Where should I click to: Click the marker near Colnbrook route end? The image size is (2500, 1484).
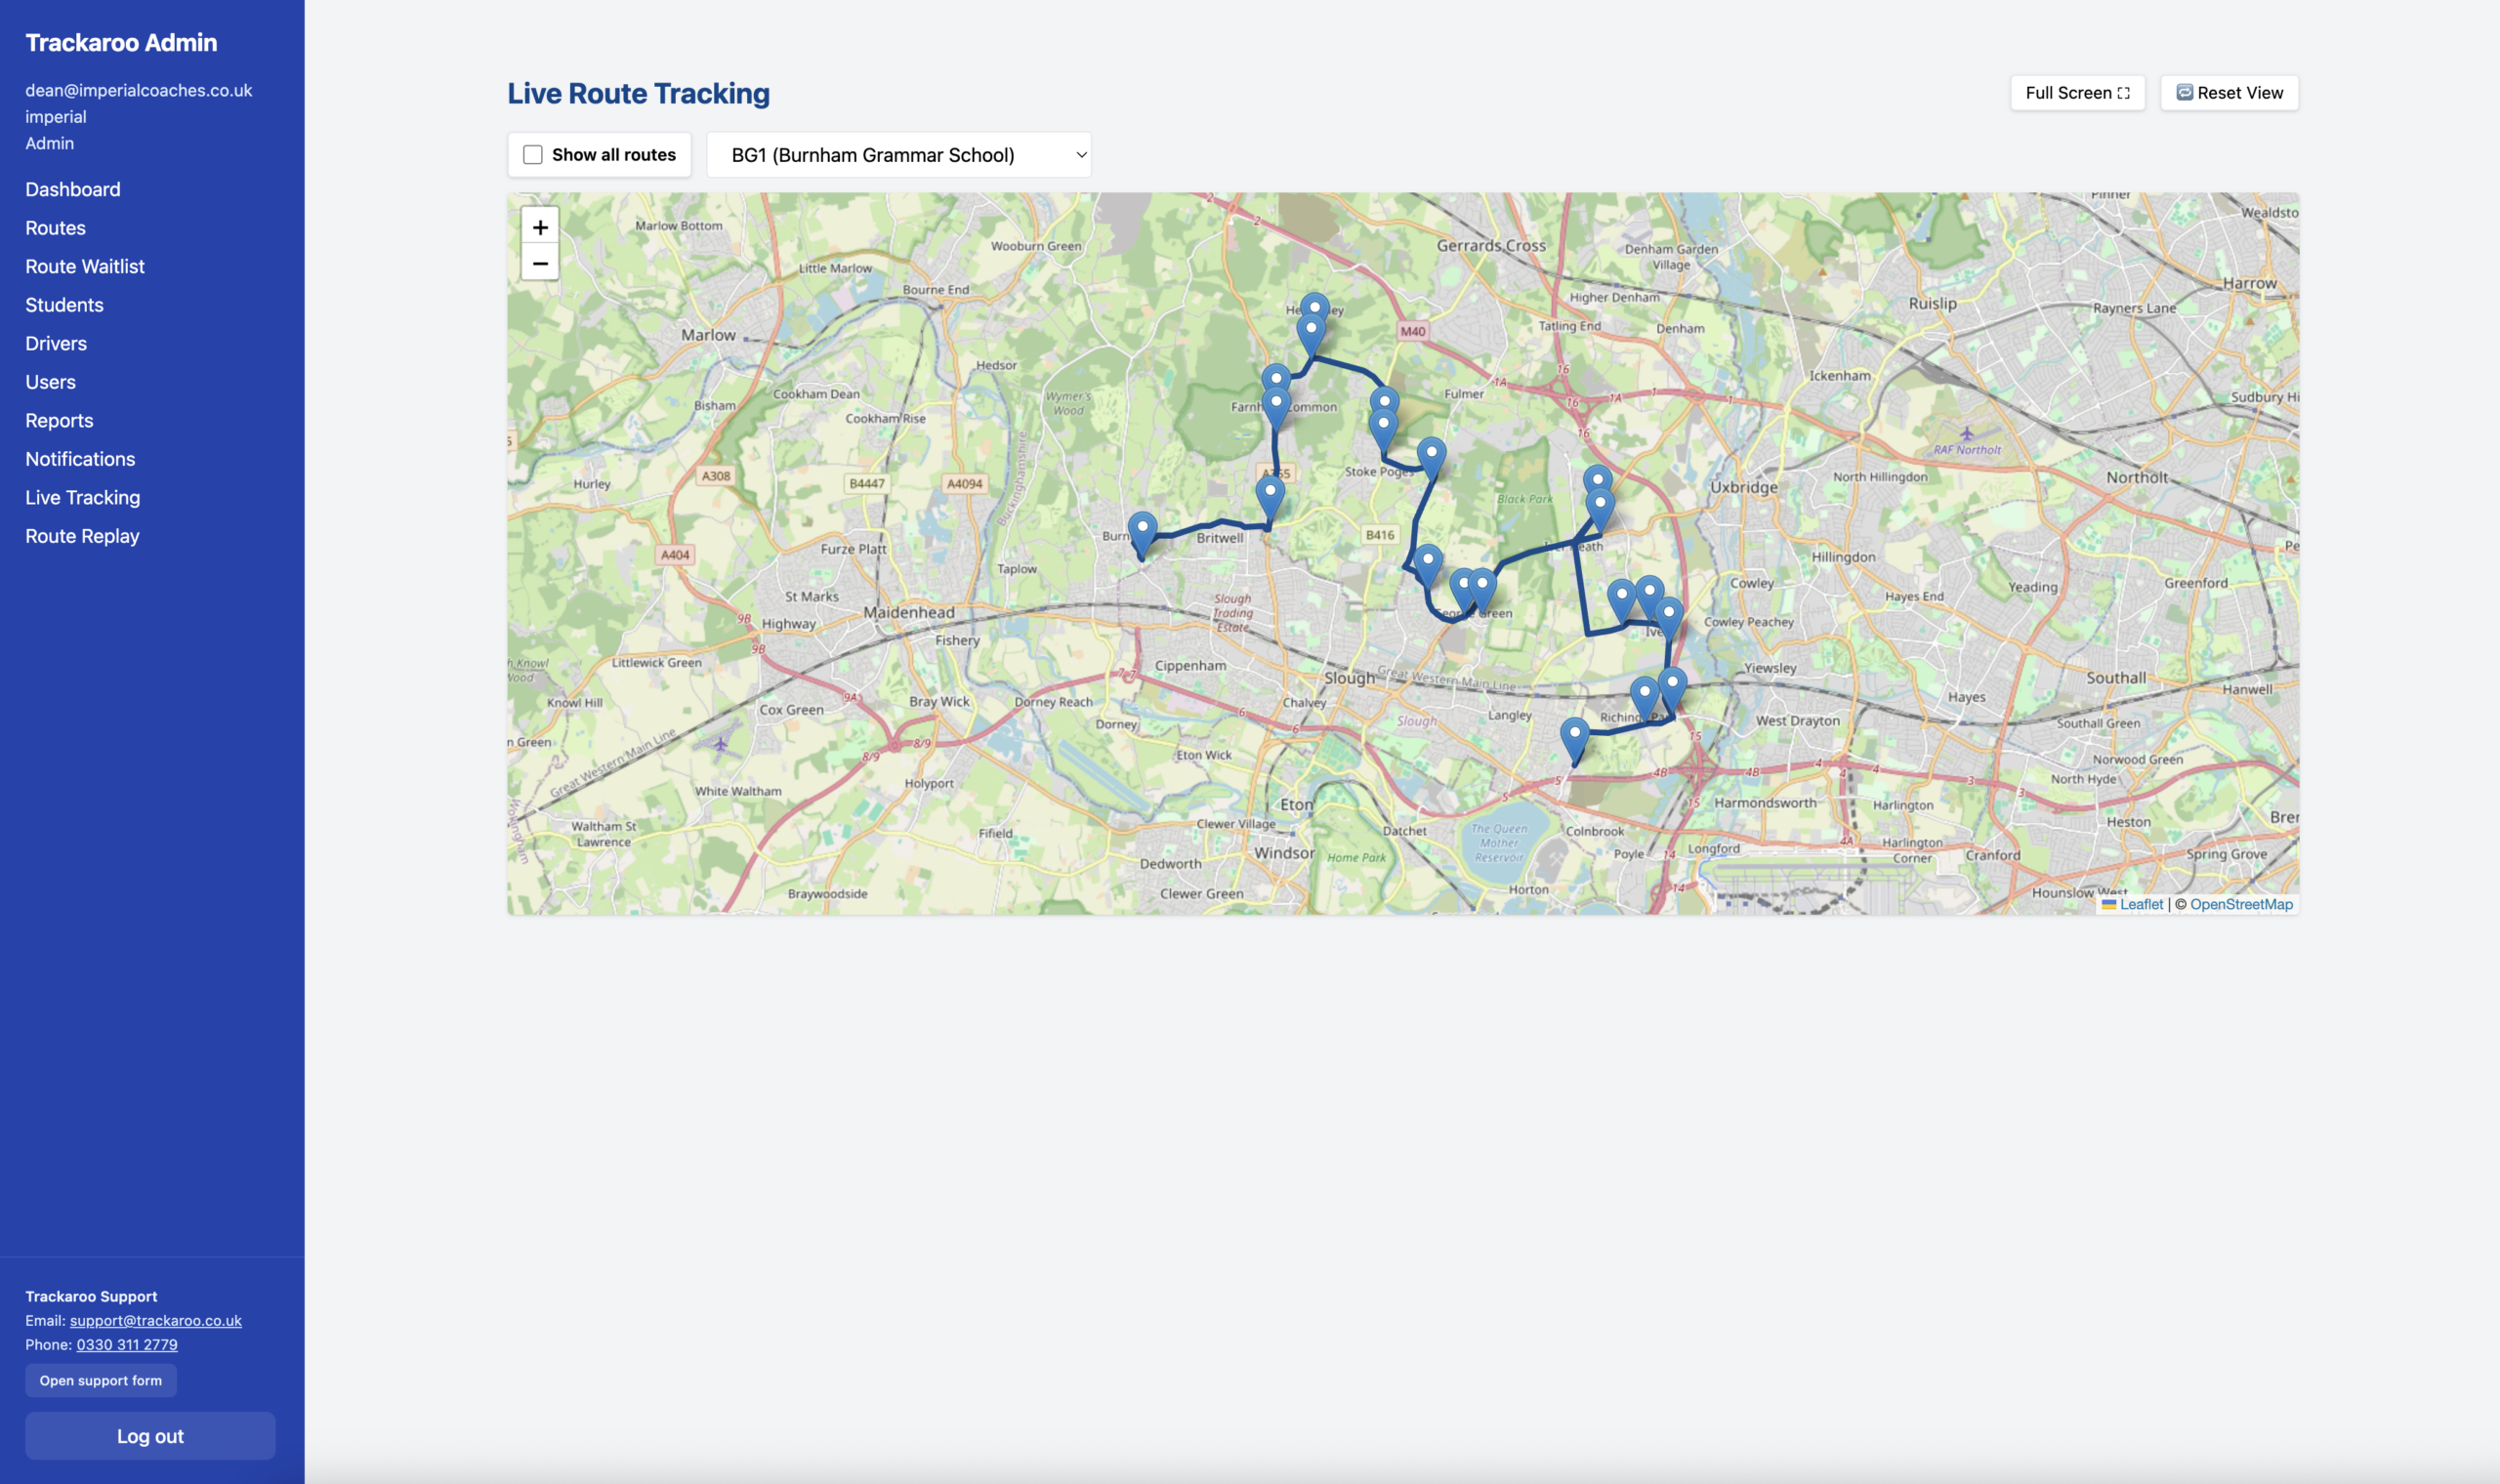pyautogui.click(x=1574, y=737)
